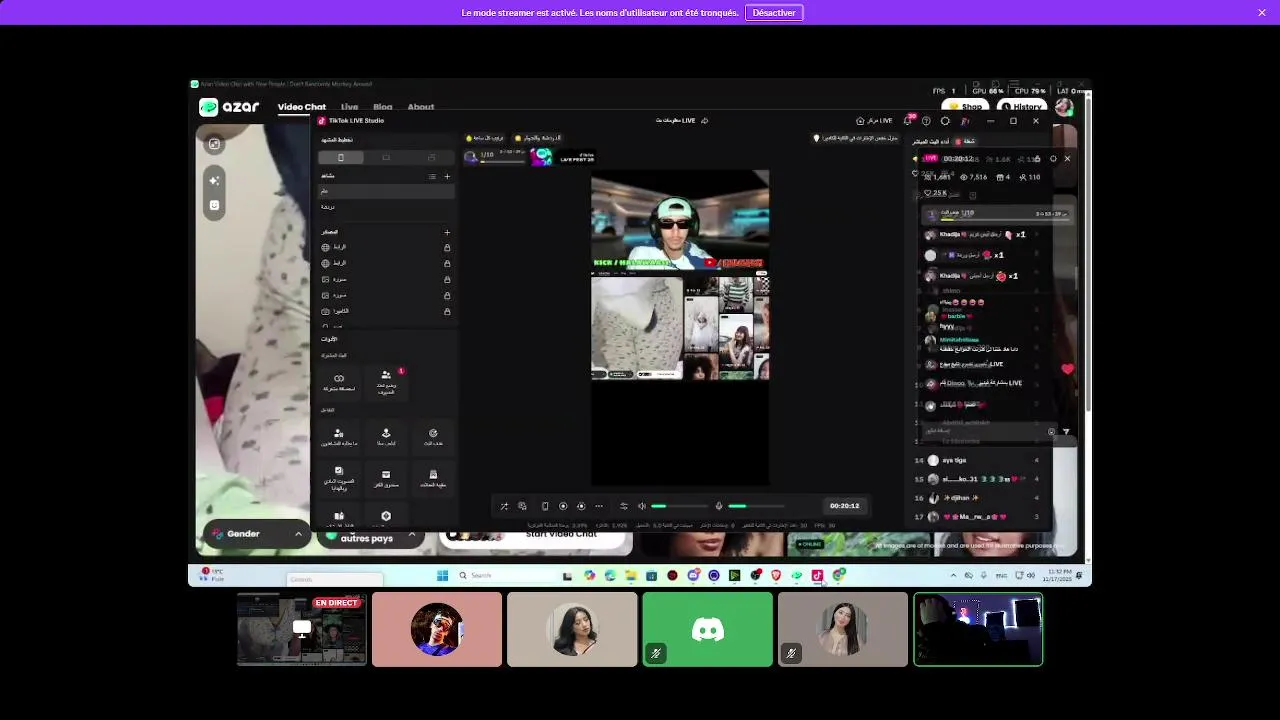Viewport: 1280px width, 720px height.
Task: Open the LIVE center home icon
Action: click(x=874, y=121)
